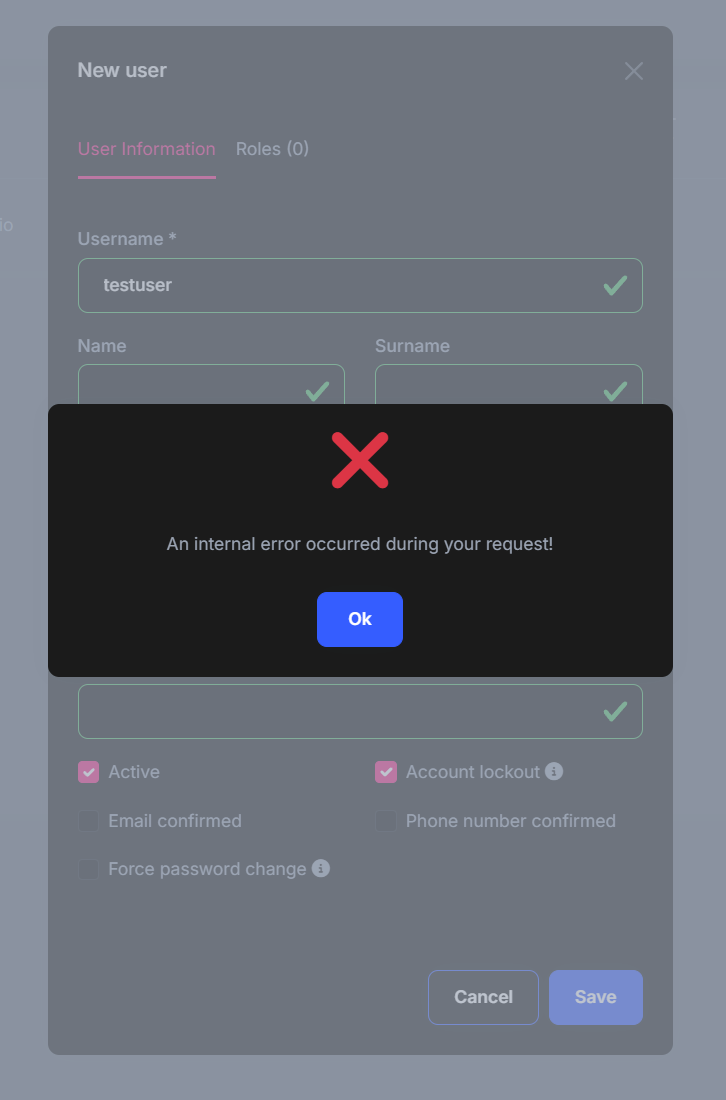Toggle the Account lockout checkbox
Screen dimensions: 726x1100
(386, 772)
